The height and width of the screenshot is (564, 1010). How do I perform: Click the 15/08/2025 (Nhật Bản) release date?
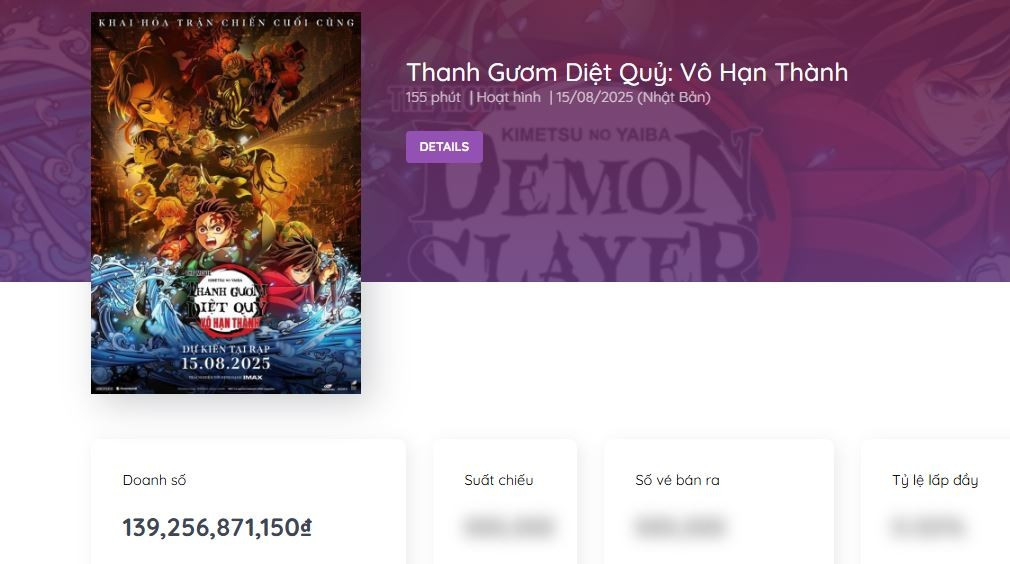click(x=633, y=97)
